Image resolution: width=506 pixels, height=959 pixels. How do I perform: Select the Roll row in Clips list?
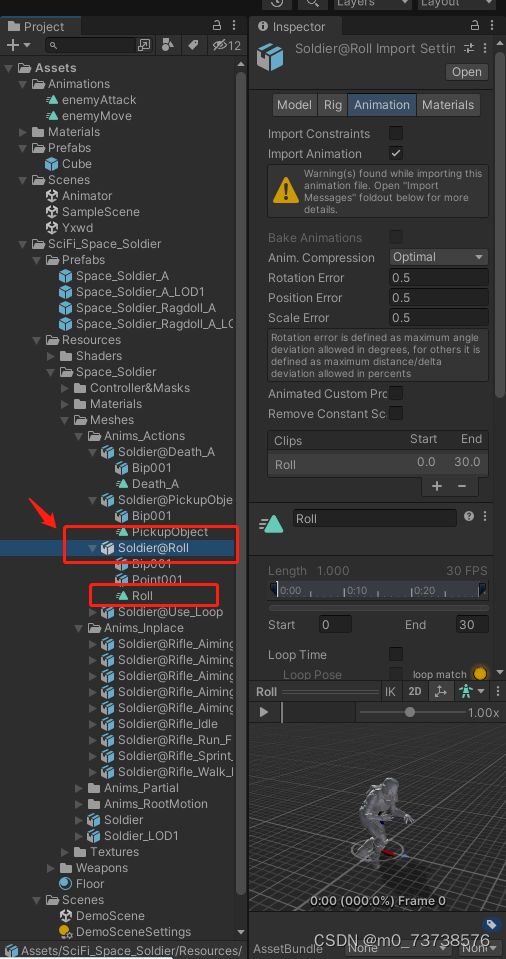click(x=378, y=464)
